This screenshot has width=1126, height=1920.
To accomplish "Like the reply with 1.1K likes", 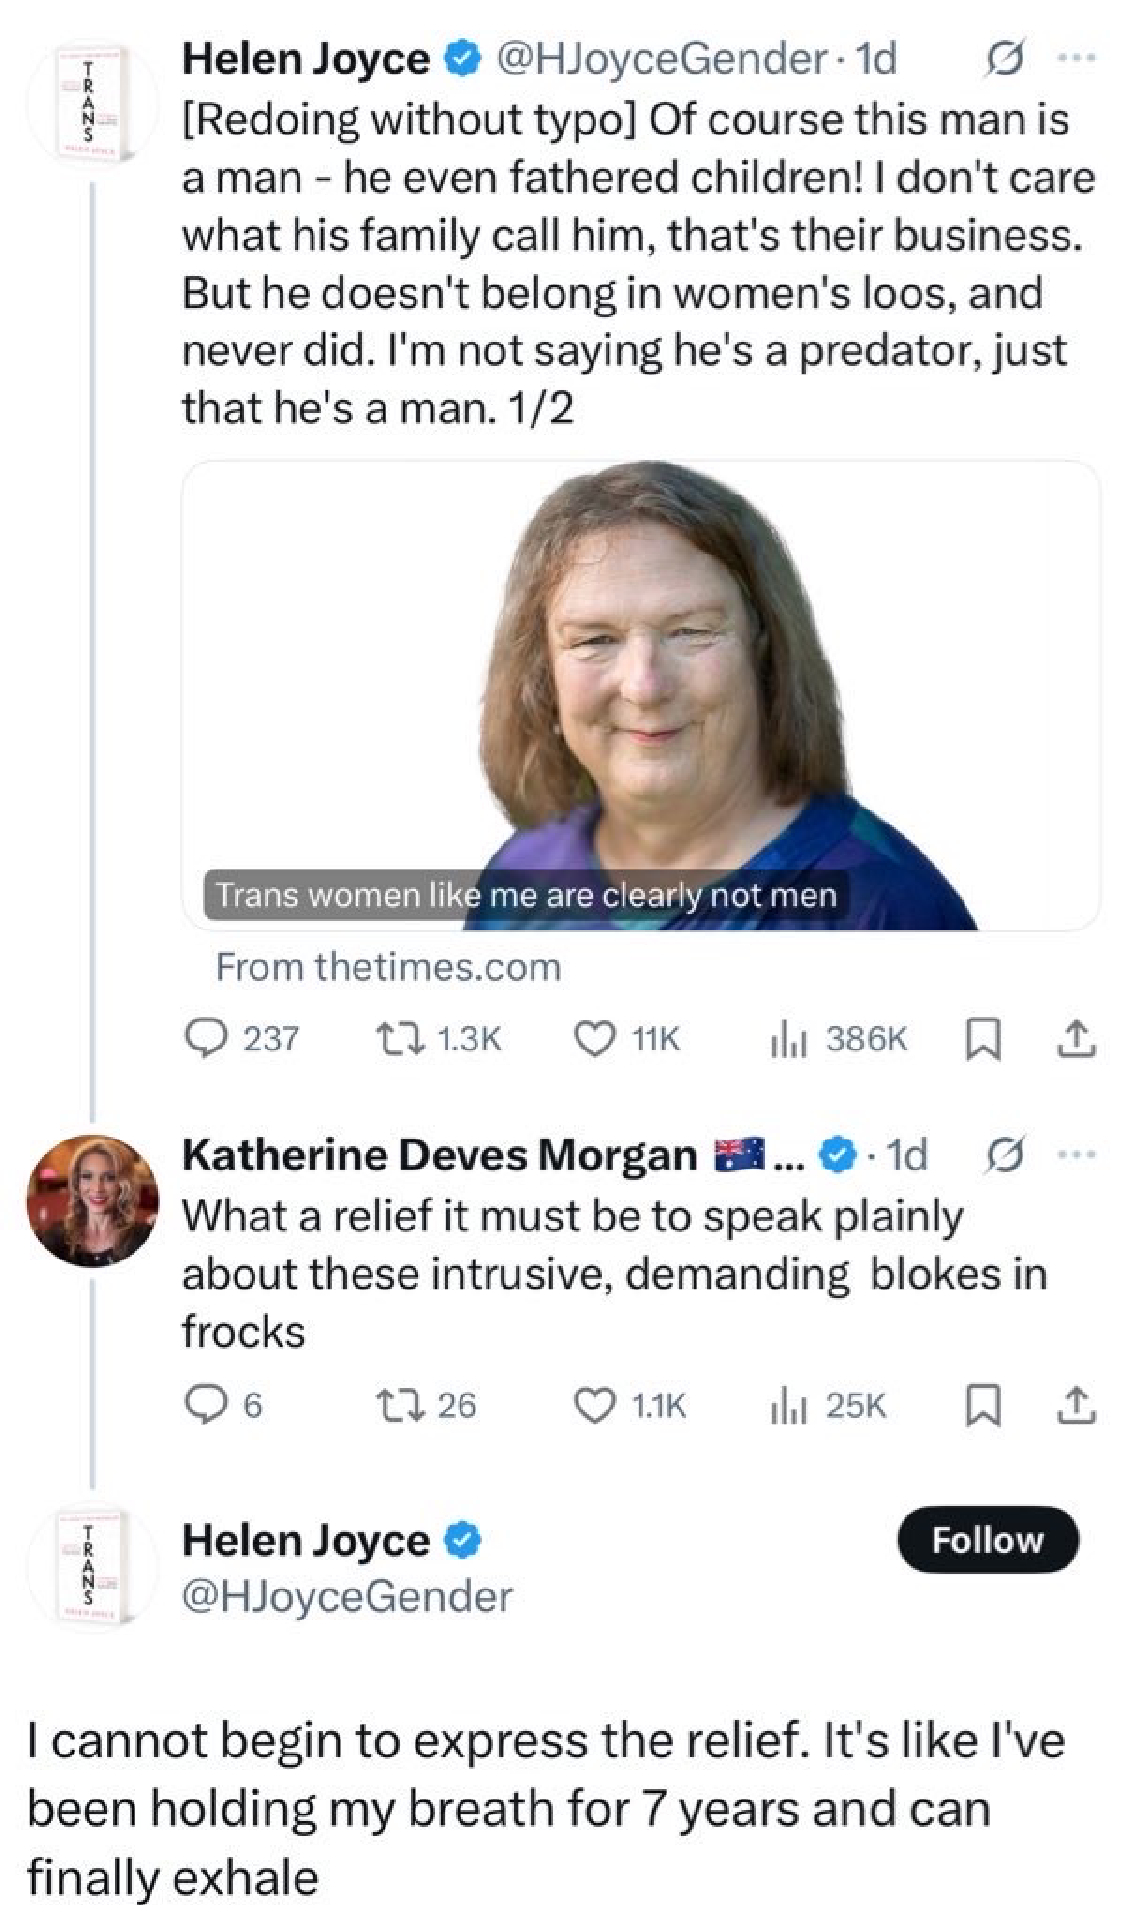I will click(594, 1405).
